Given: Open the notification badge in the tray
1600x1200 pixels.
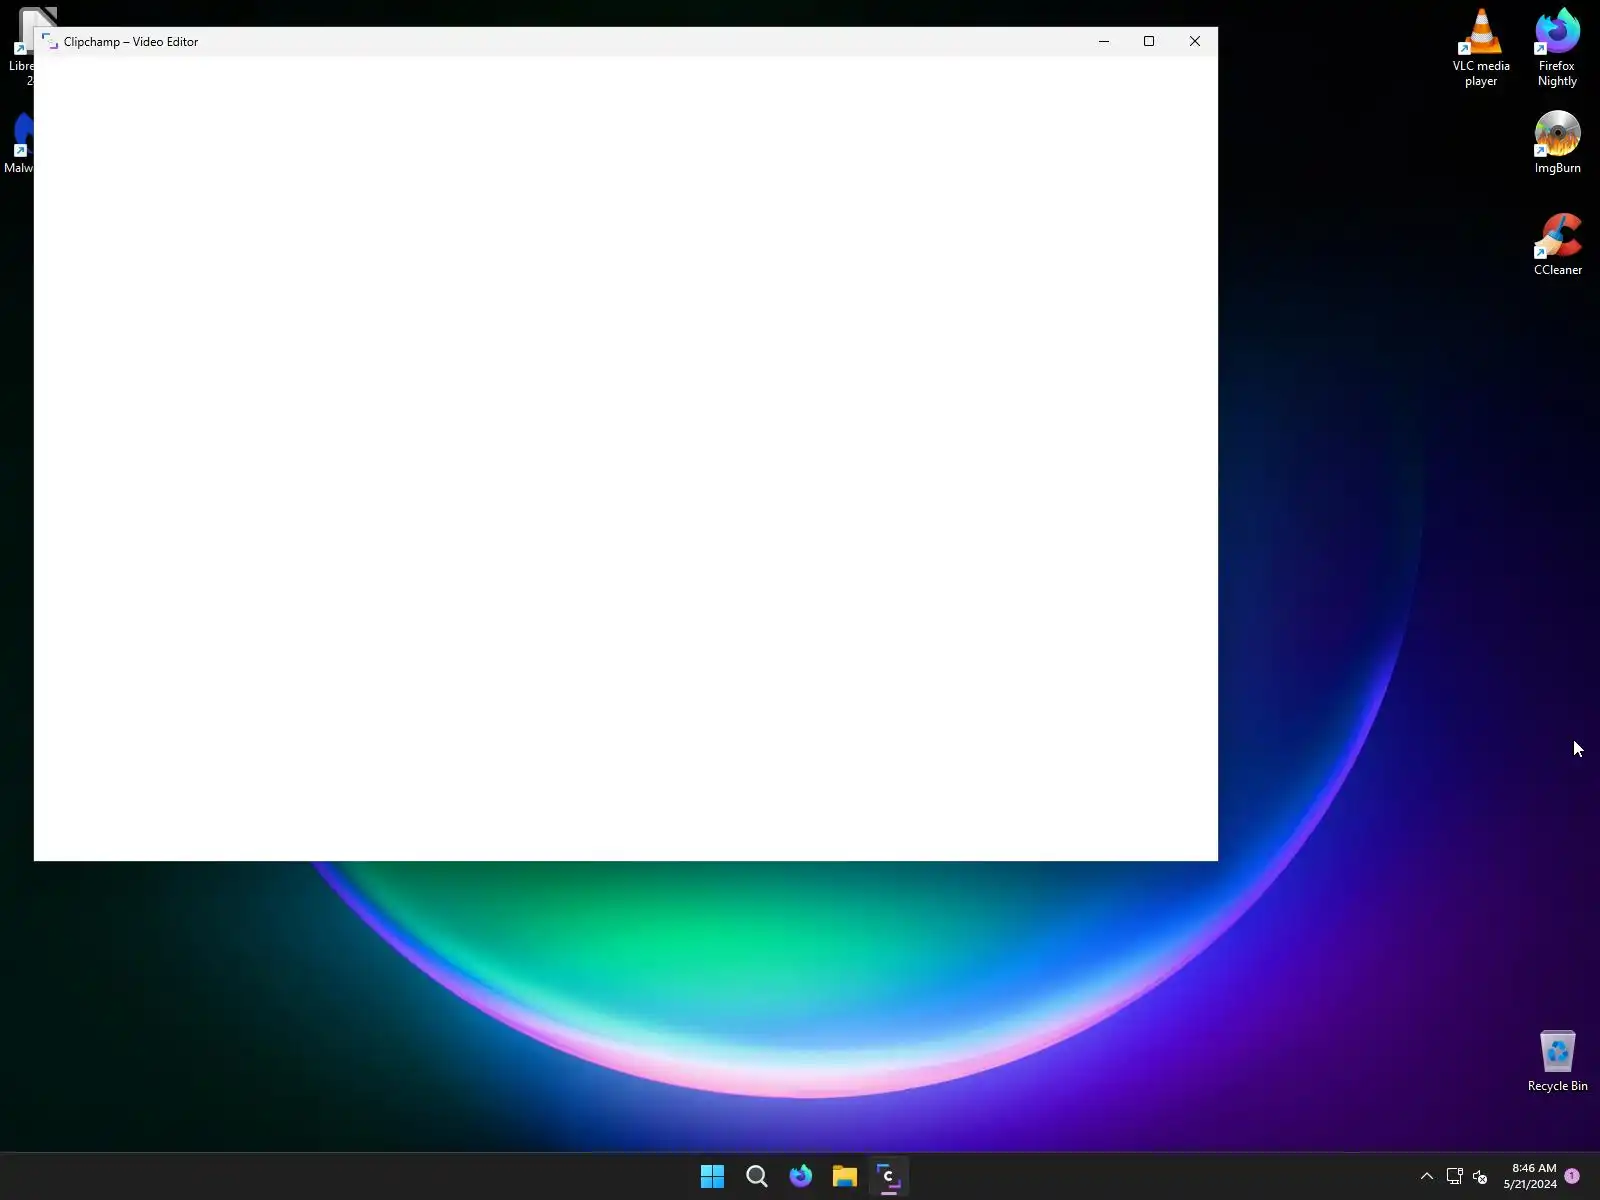Looking at the screenshot, I should (1572, 1176).
